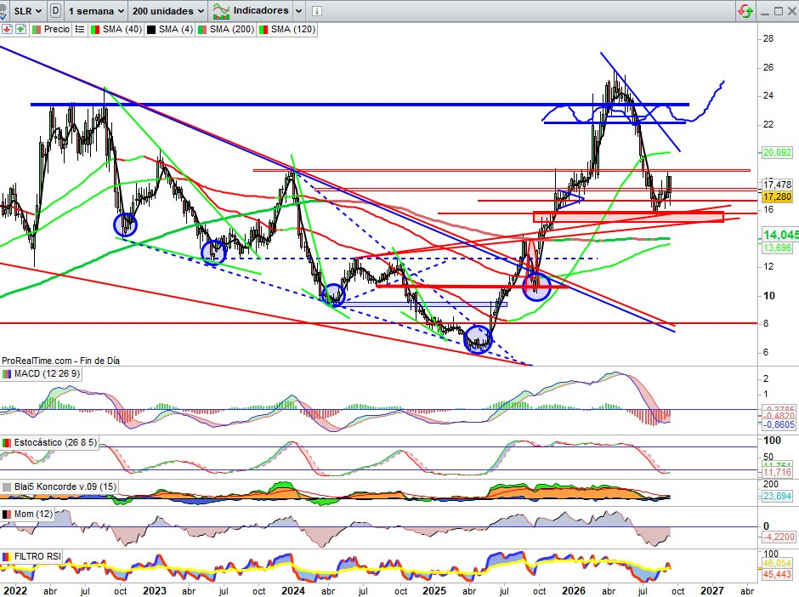Image resolution: width=799 pixels, height=597 pixels.
Task: Toggle the SMA (40) legend item
Action: tap(116, 30)
